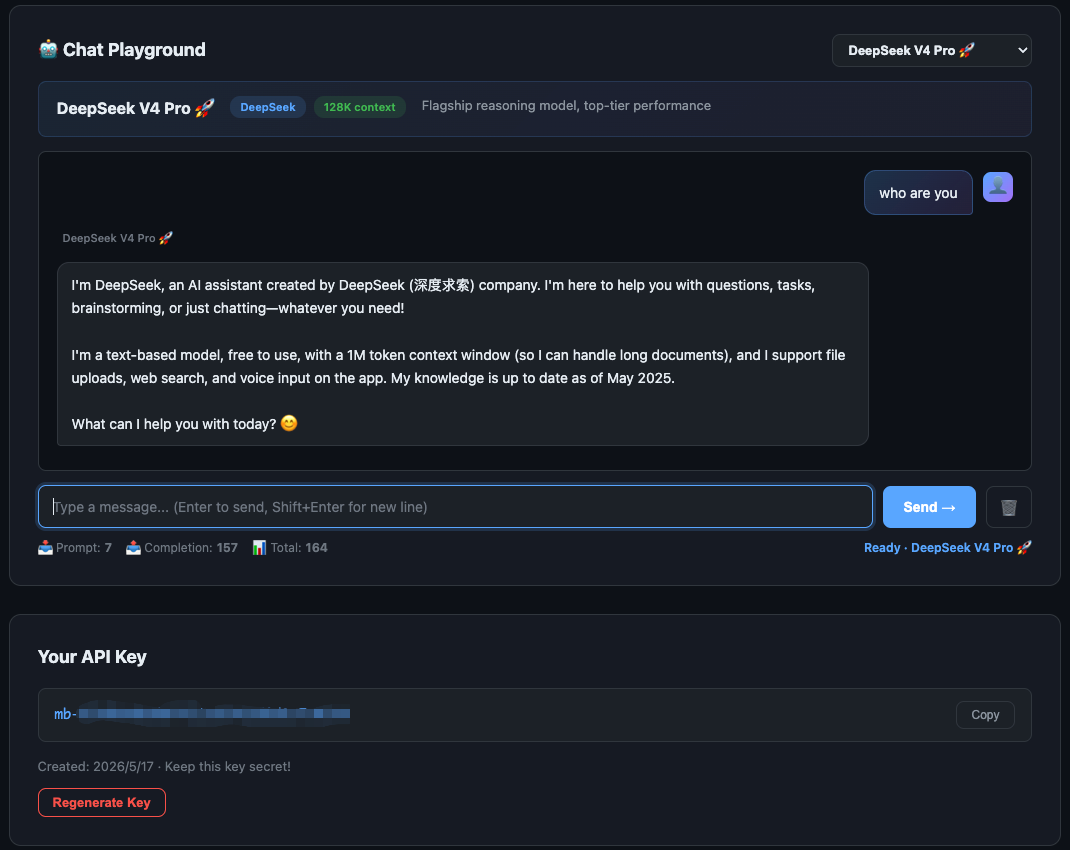Click the assistant reply starting 'I'm DeepSeek'
This screenshot has width=1070, height=850.
click(x=463, y=354)
